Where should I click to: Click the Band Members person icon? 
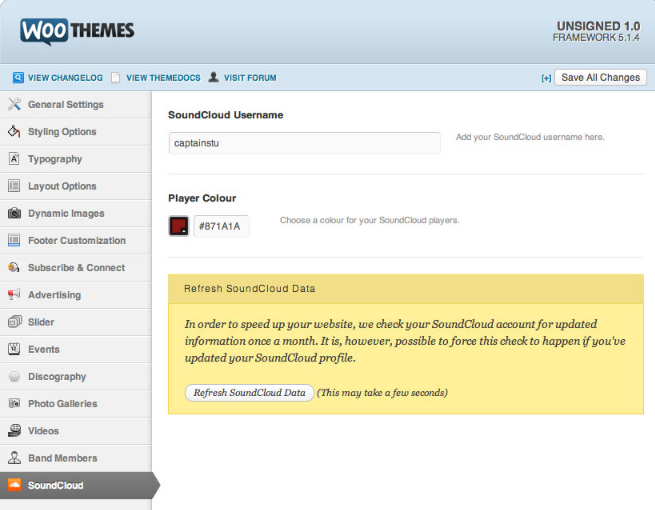[x=14, y=458]
